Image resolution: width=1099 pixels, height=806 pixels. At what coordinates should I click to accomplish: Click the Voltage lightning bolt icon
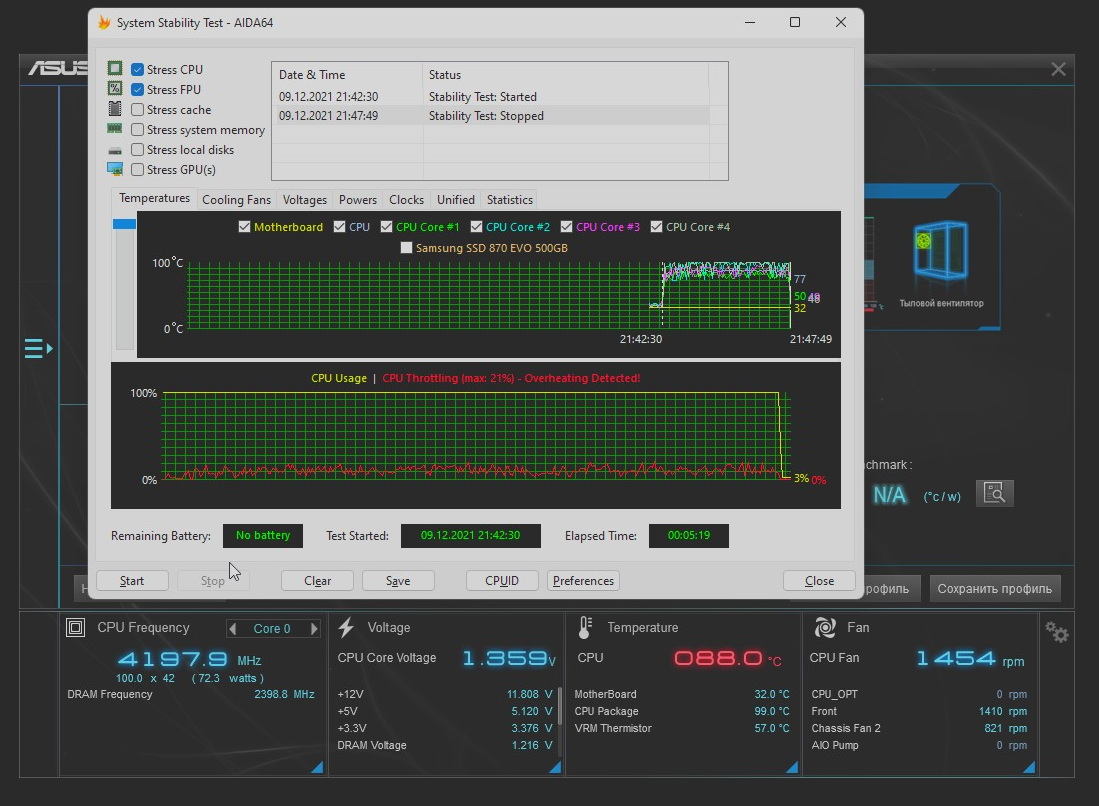point(346,627)
